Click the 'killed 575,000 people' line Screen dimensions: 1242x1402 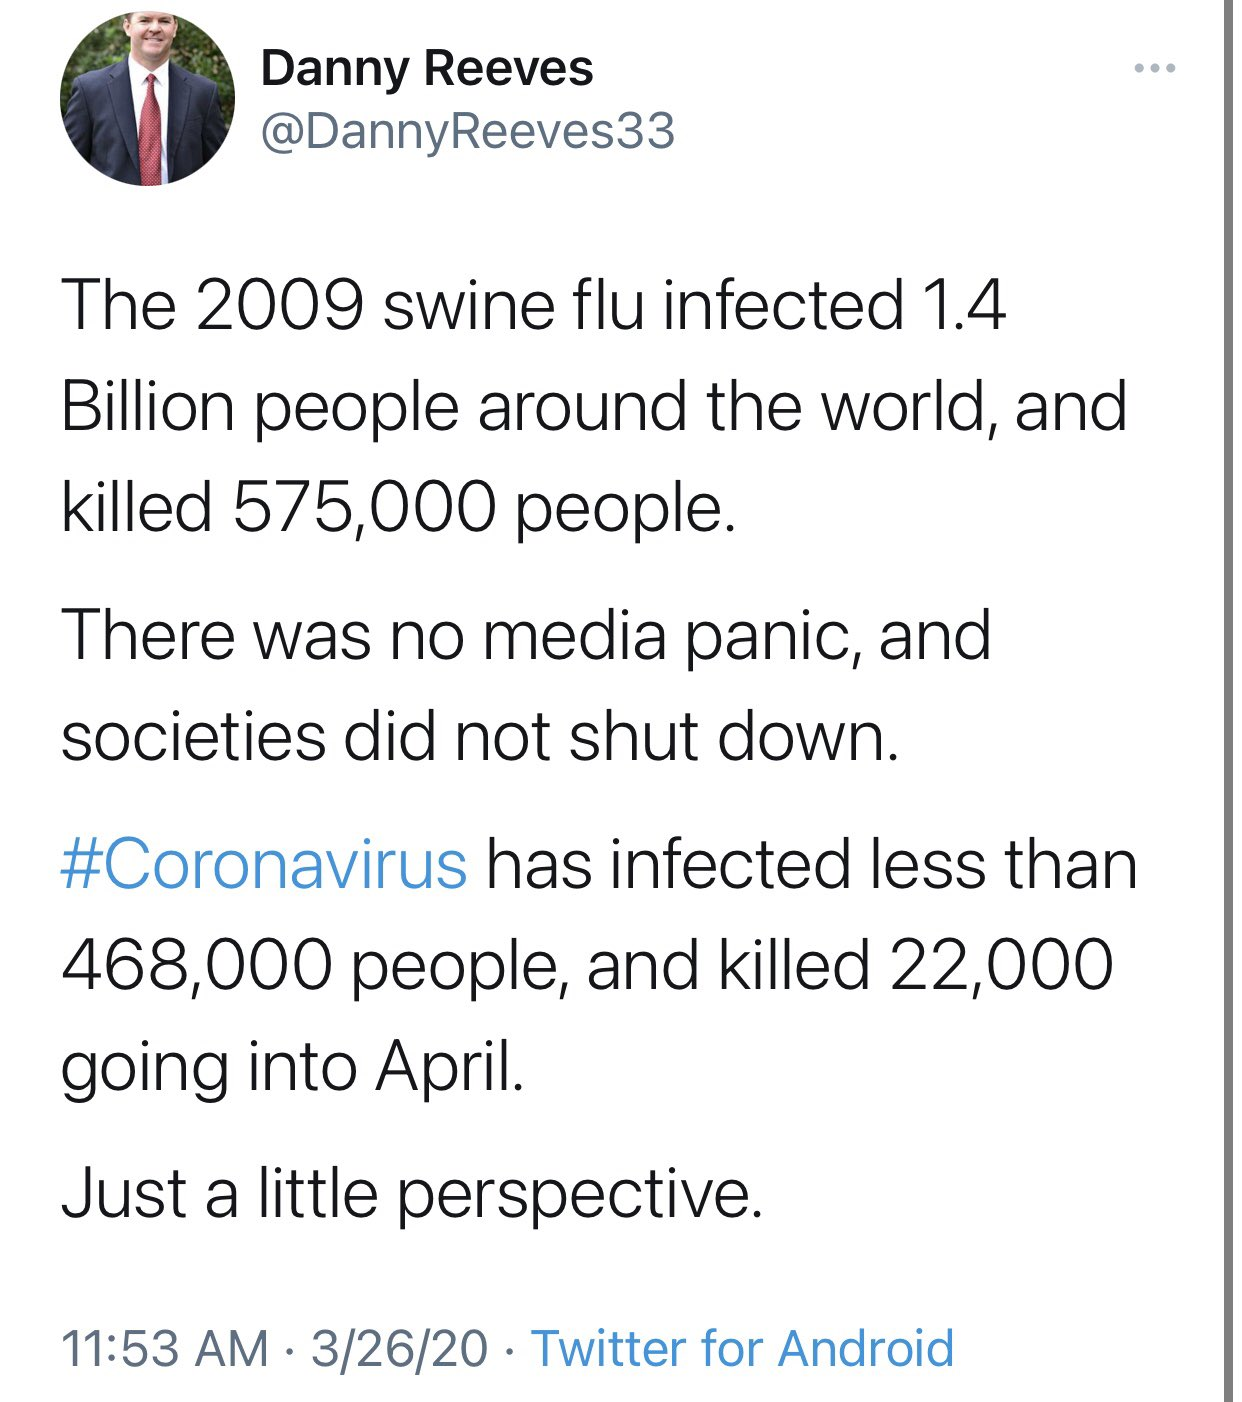(398, 507)
